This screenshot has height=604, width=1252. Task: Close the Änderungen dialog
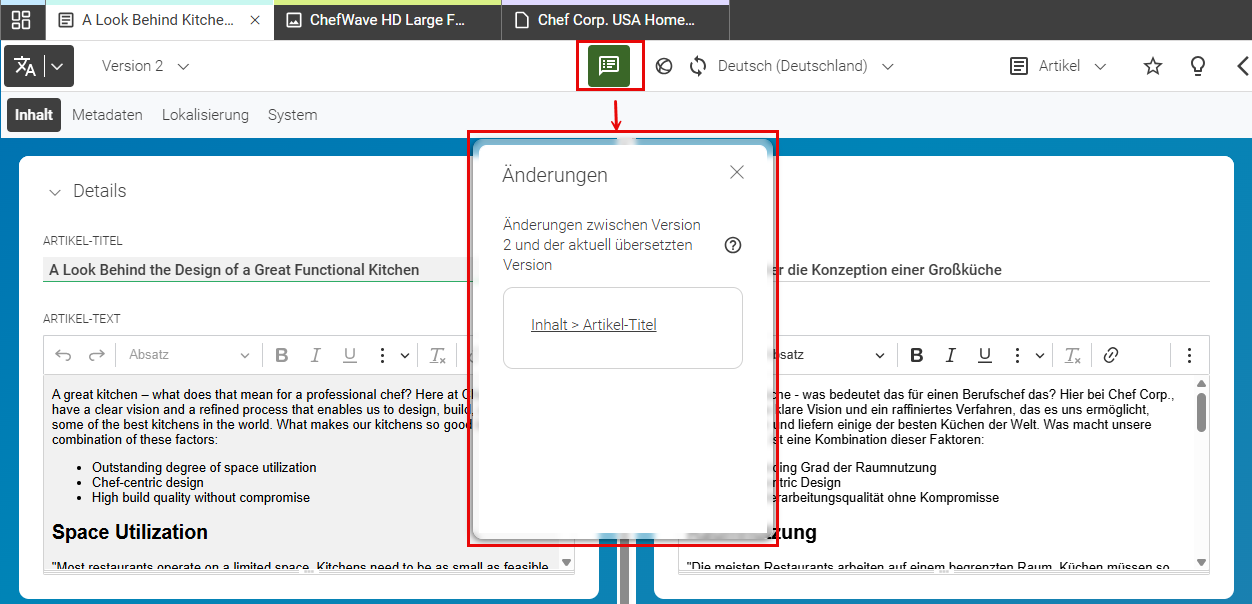coord(737,172)
